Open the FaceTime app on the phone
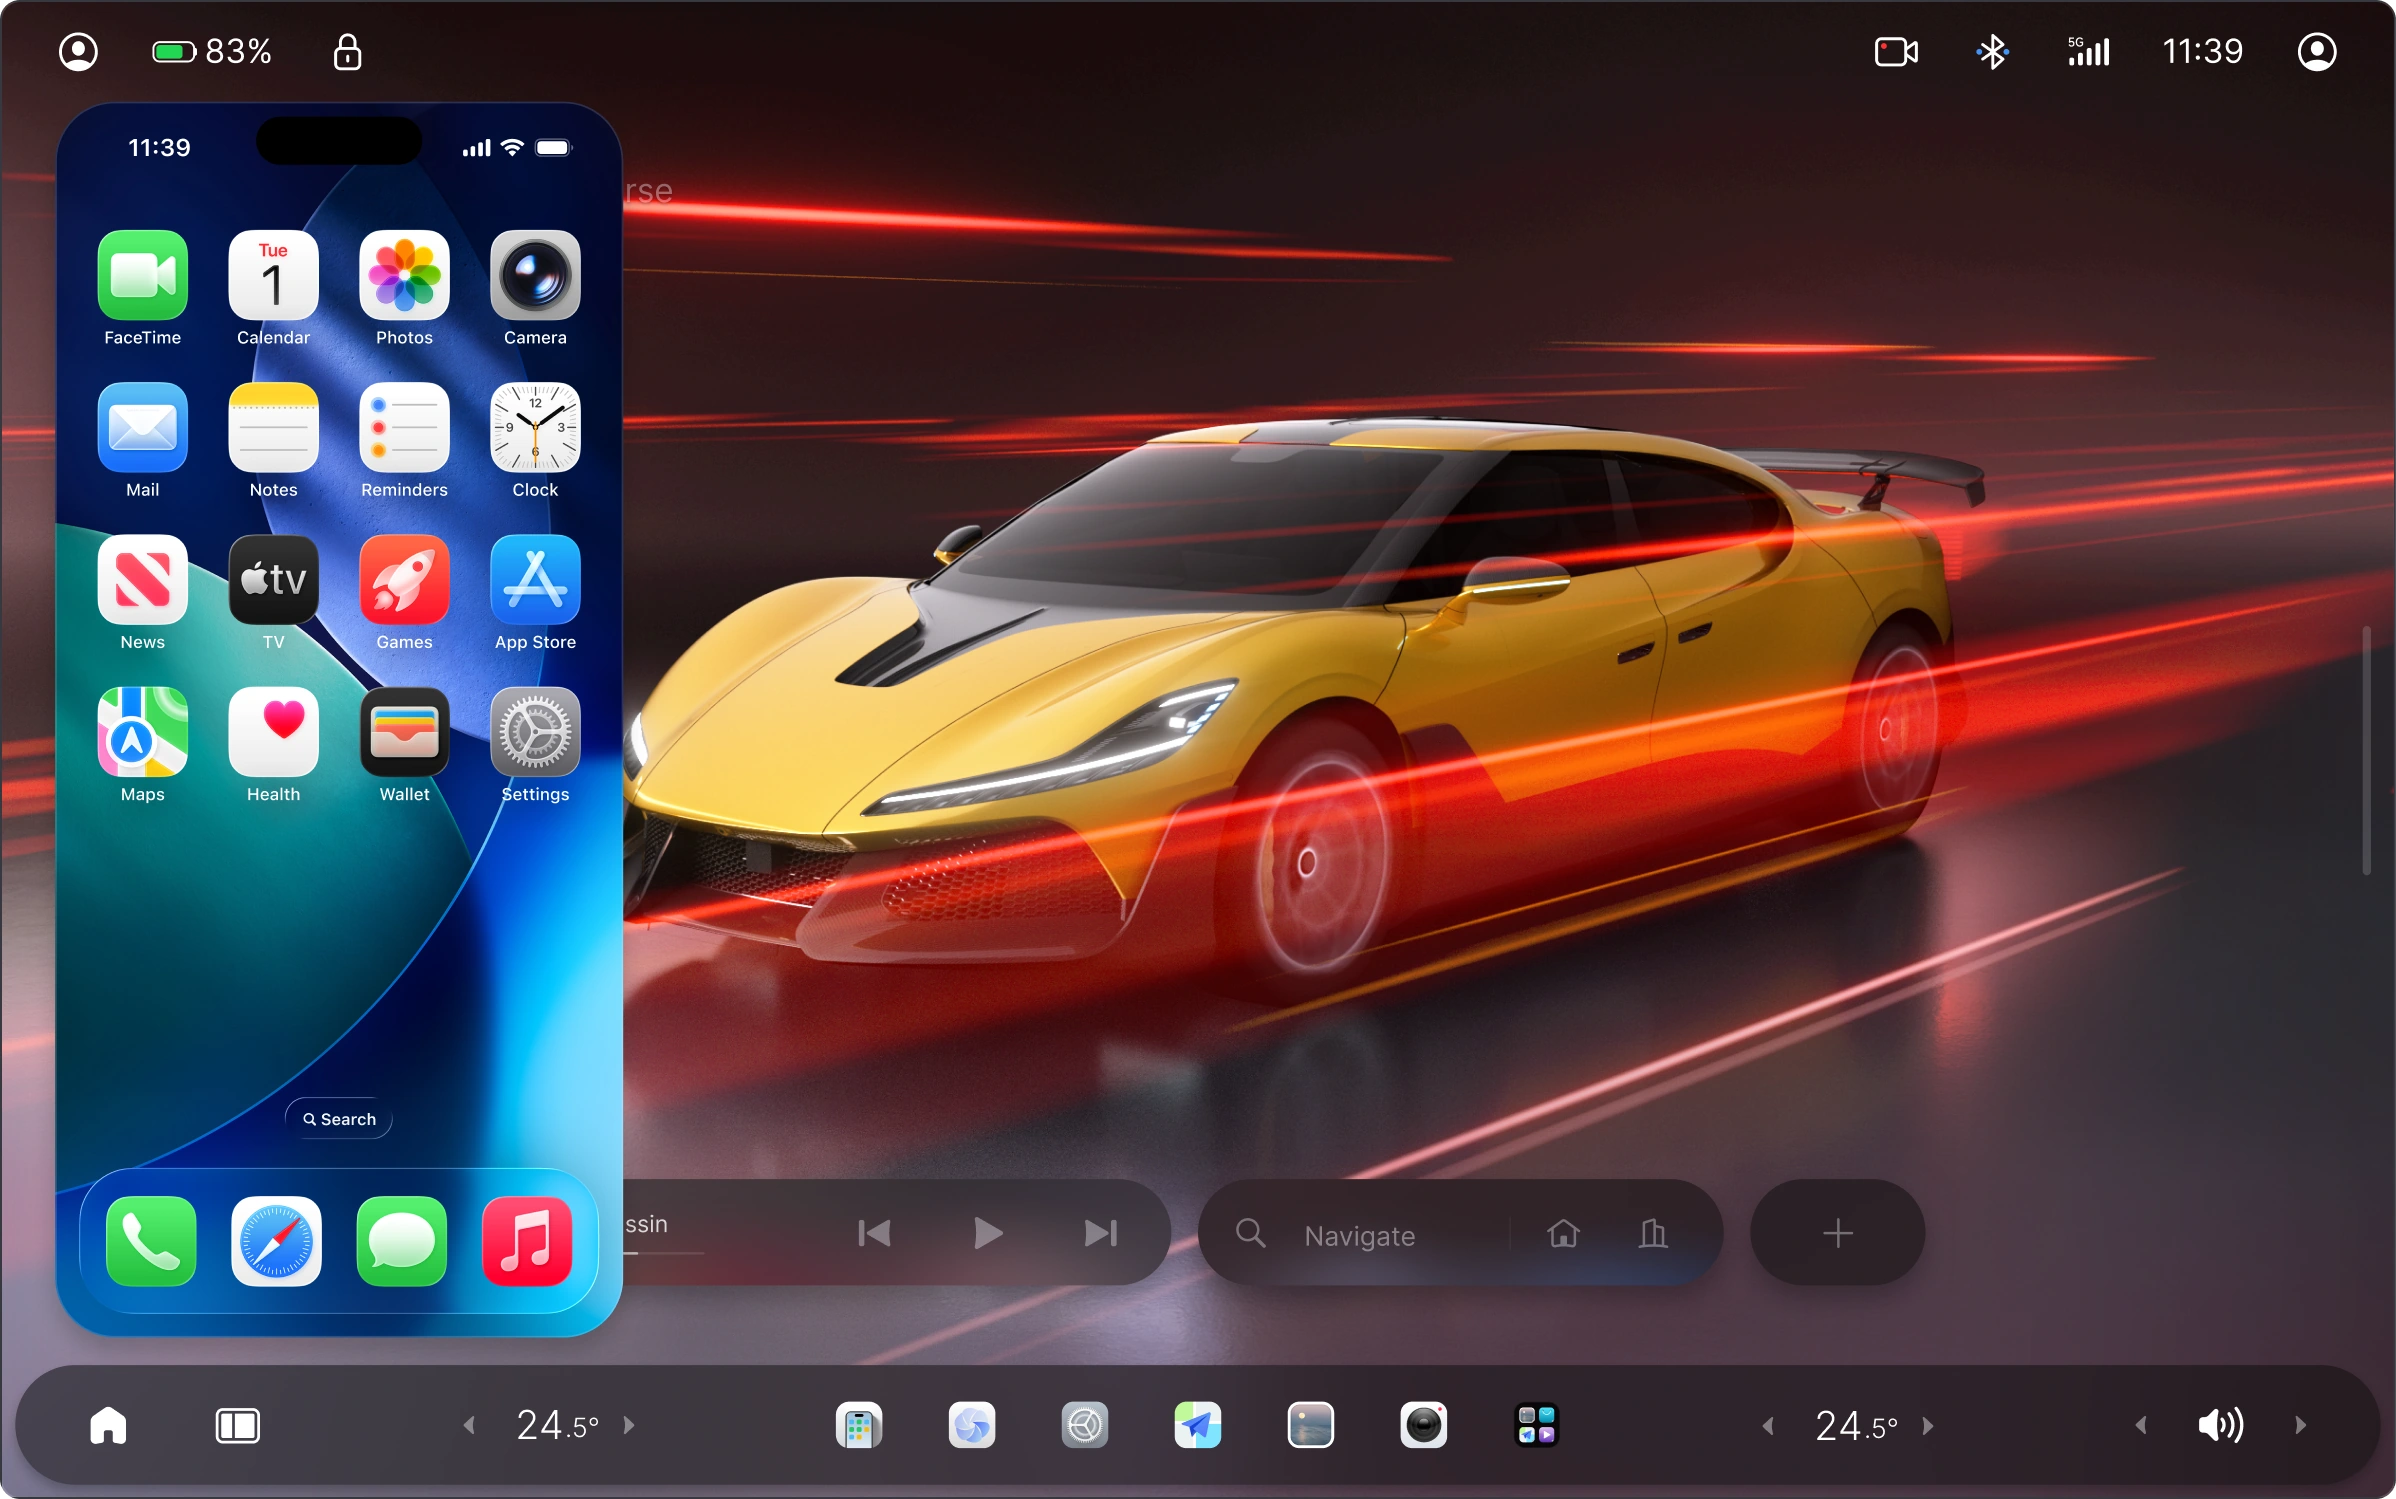 point(142,275)
